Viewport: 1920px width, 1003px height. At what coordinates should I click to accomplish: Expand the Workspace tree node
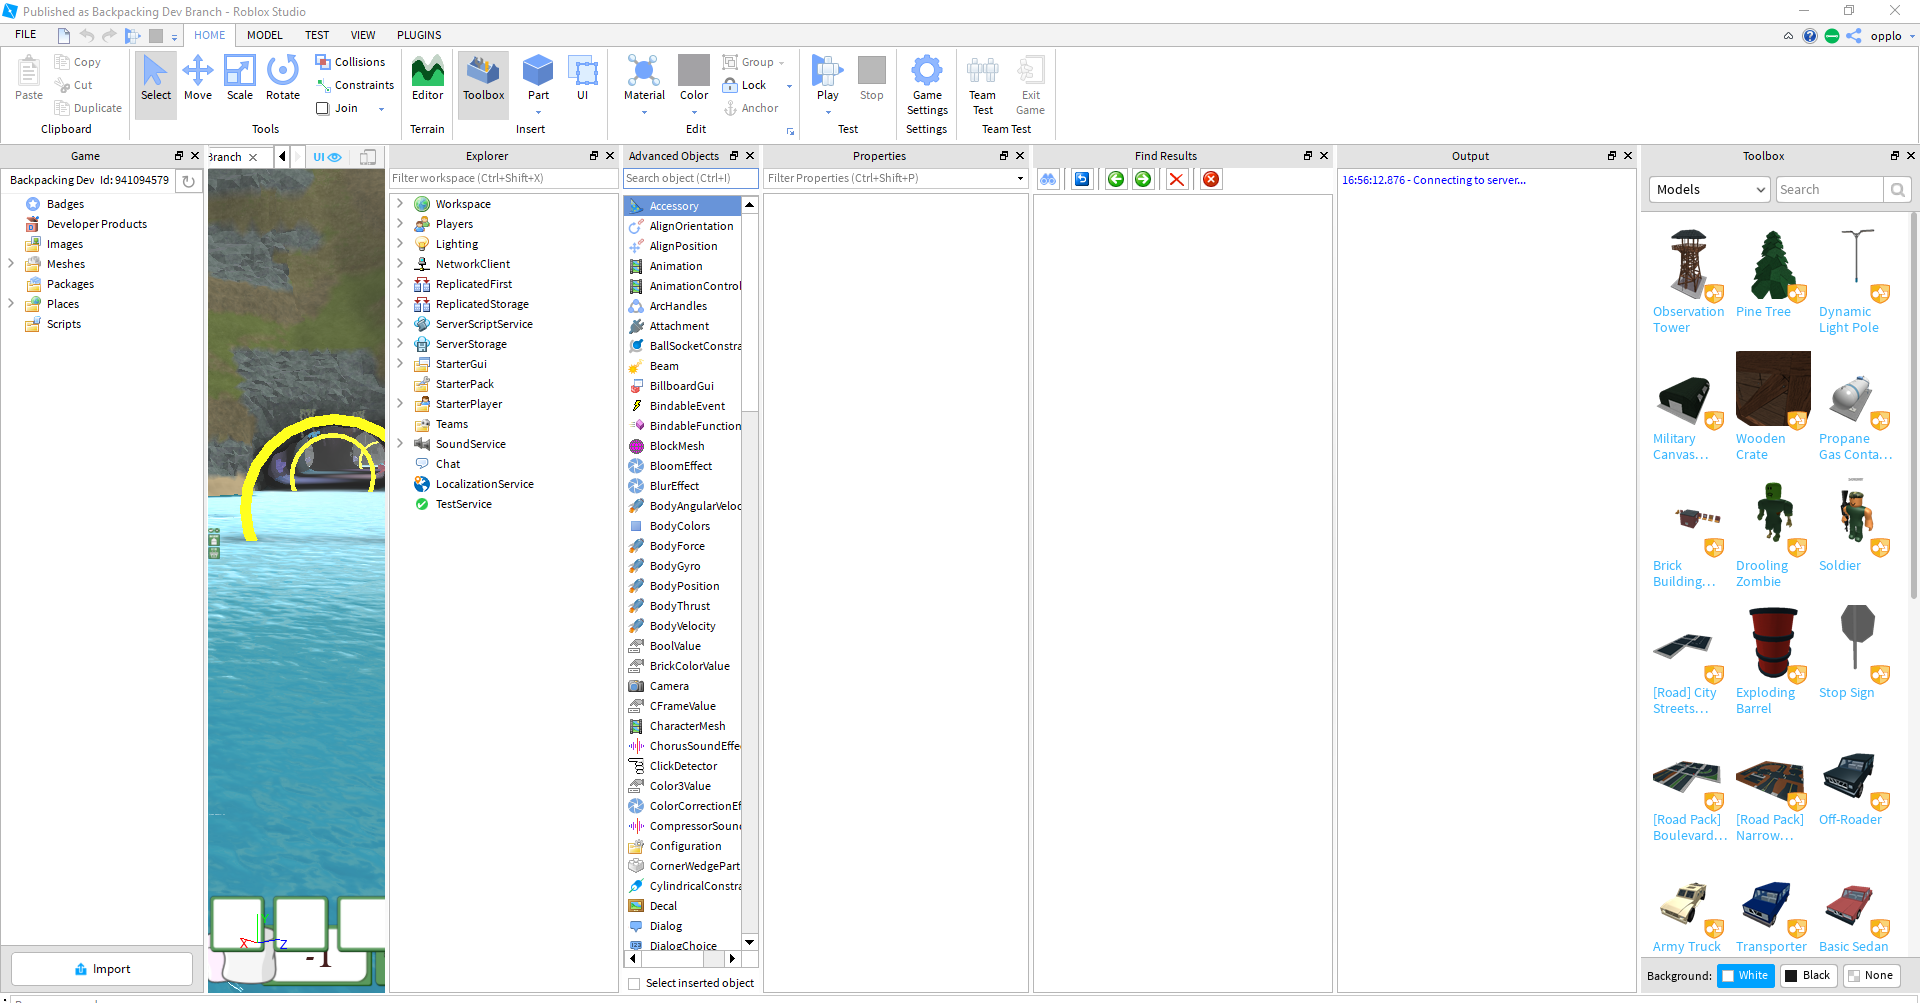tap(400, 204)
